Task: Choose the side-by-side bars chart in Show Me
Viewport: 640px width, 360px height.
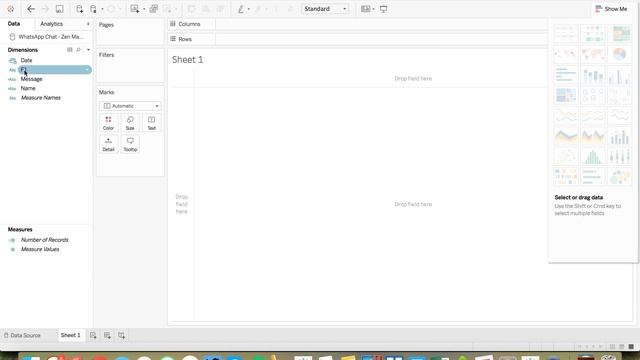Action: click(x=620, y=75)
